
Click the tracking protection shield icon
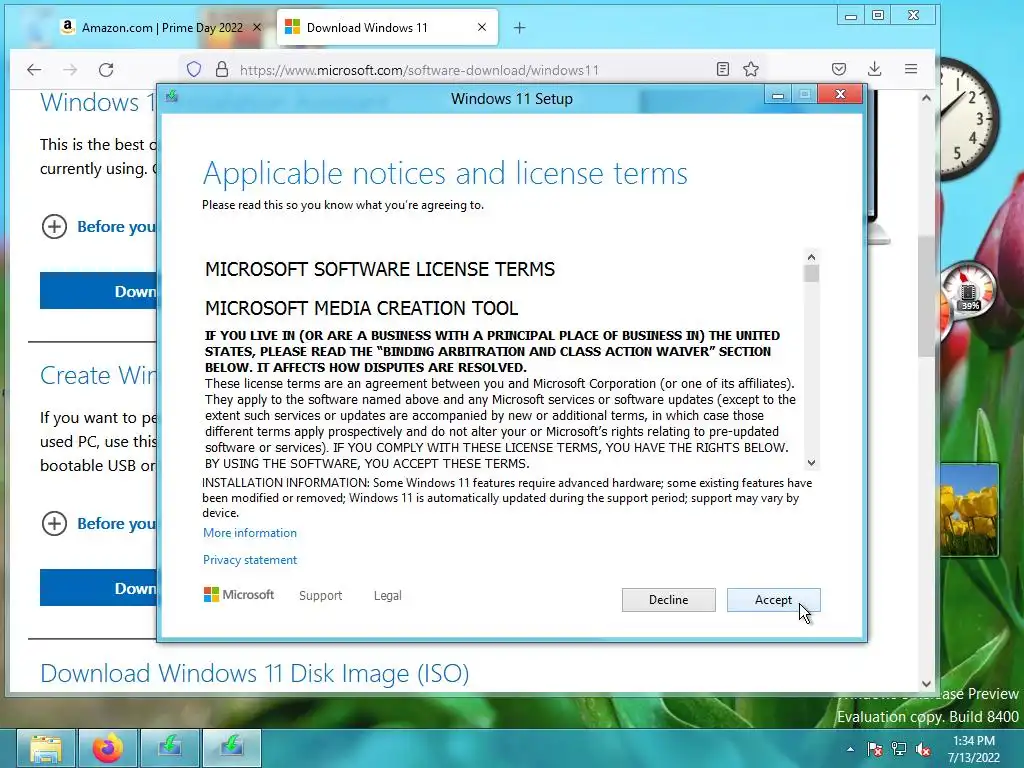click(x=194, y=69)
